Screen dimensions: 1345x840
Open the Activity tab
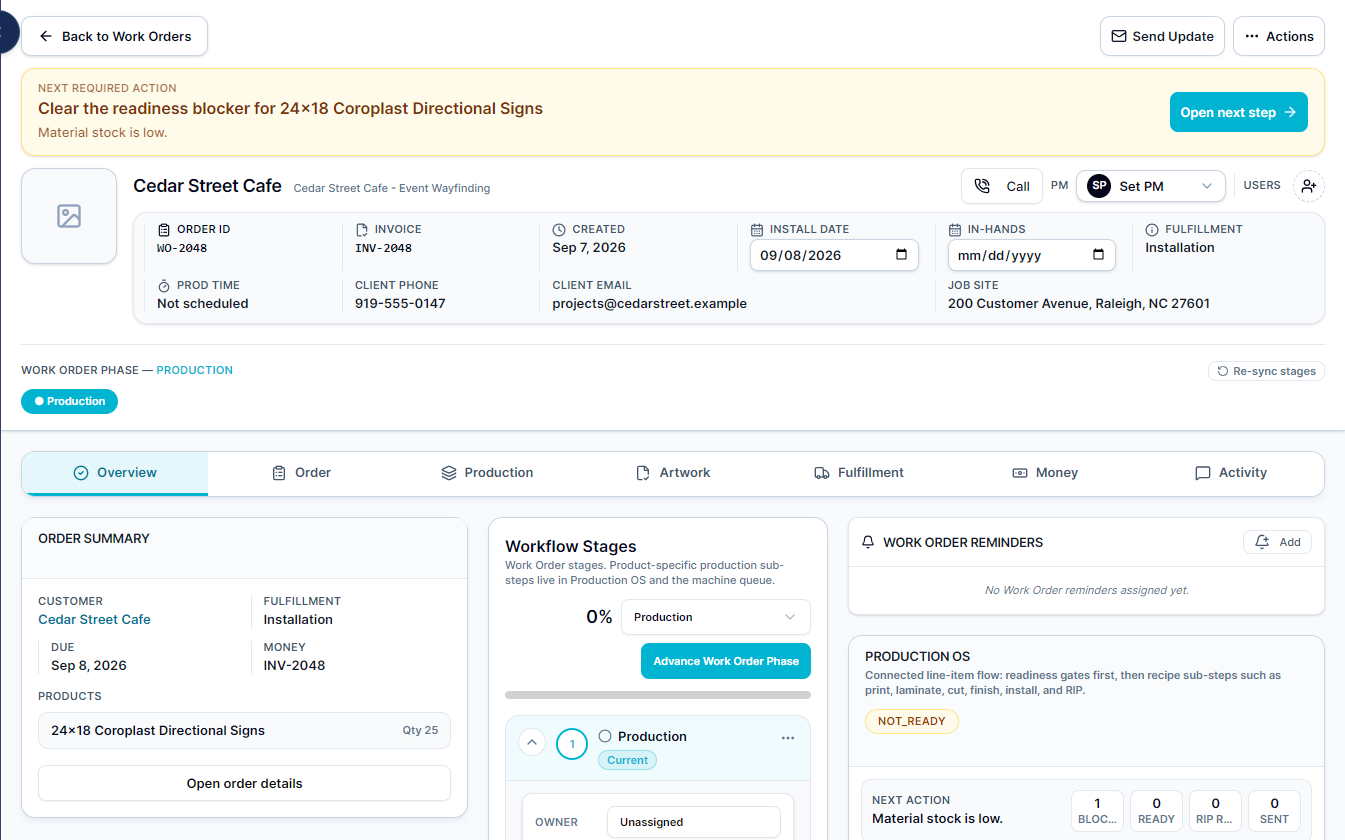tap(1231, 473)
